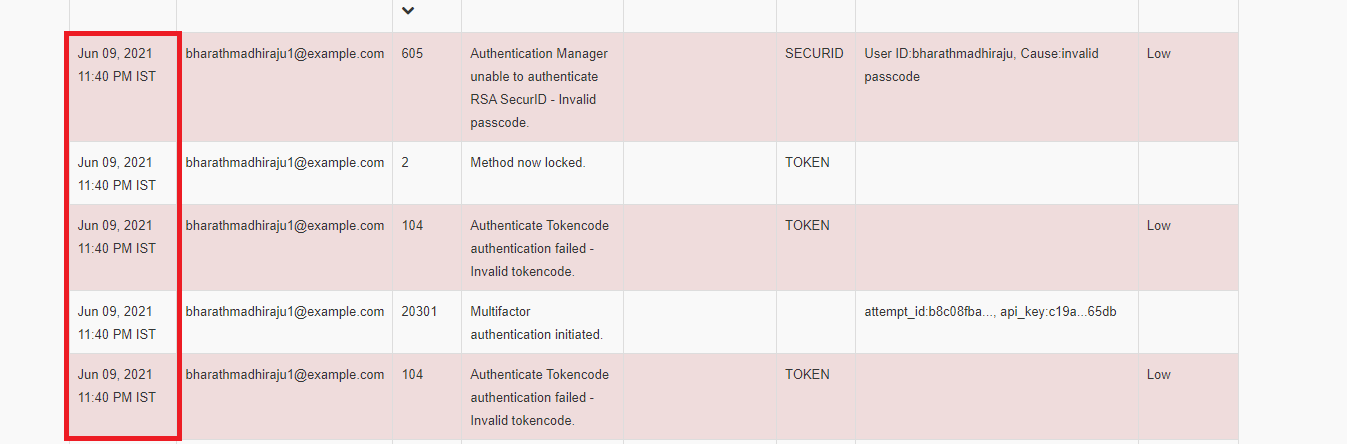Viewport: 1347px width, 444px height.
Task: Click the email in the 20301 event row
Action: click(285, 312)
